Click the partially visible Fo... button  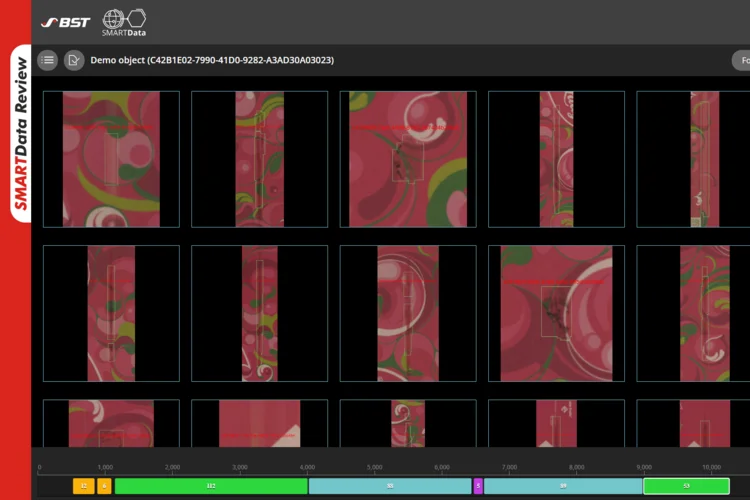[x=741, y=60]
